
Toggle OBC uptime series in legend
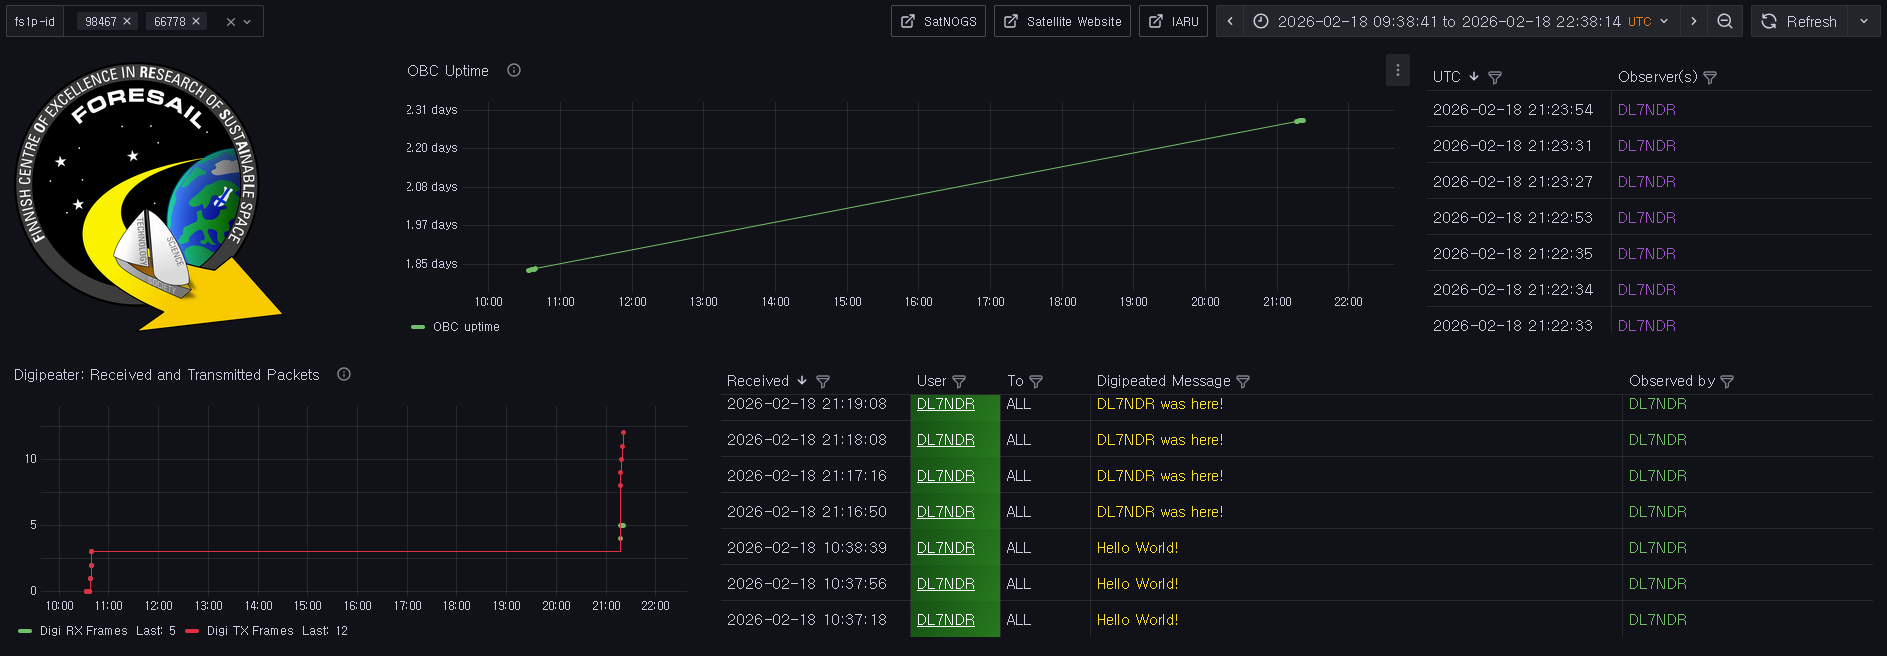coord(465,327)
